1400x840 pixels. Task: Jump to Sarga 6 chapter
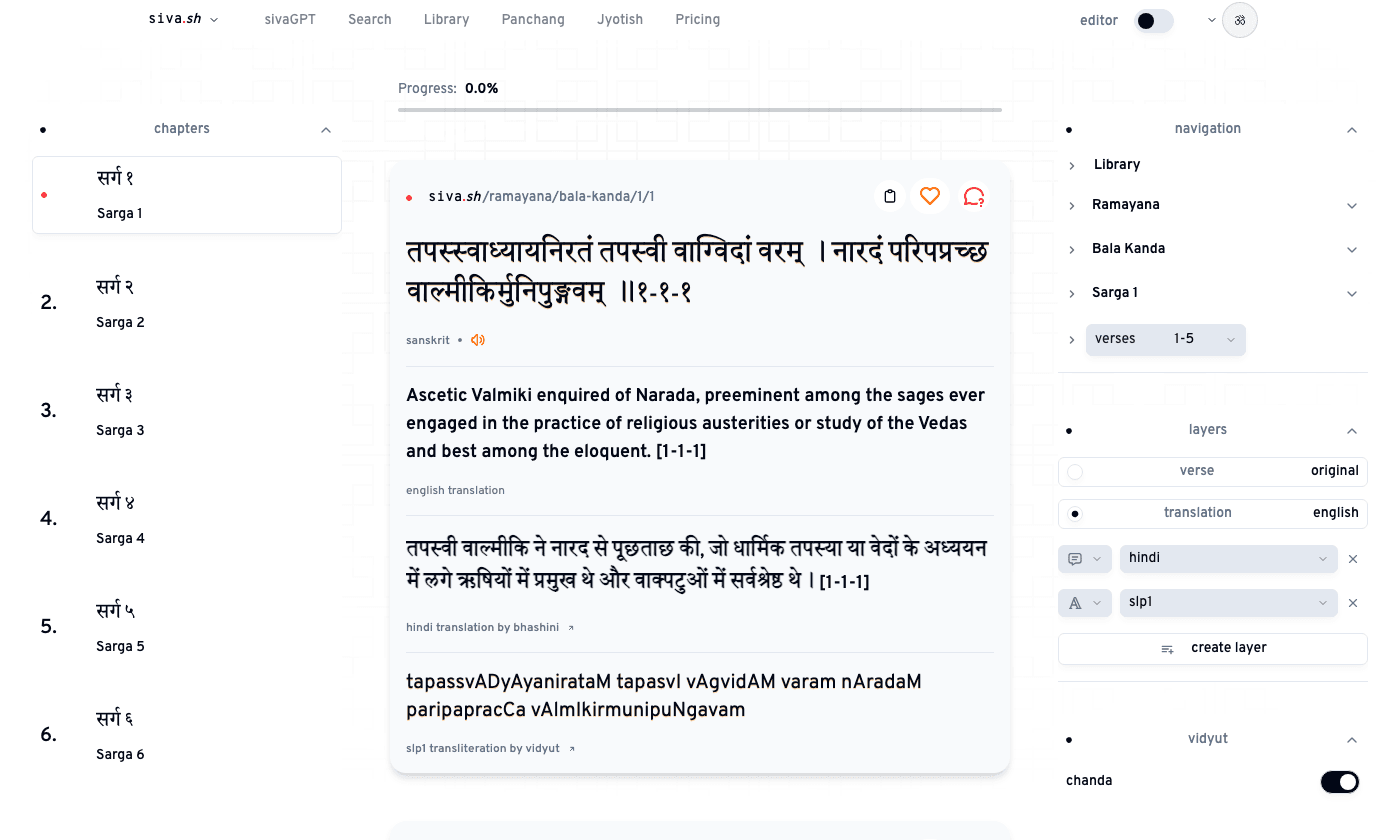pos(187,735)
